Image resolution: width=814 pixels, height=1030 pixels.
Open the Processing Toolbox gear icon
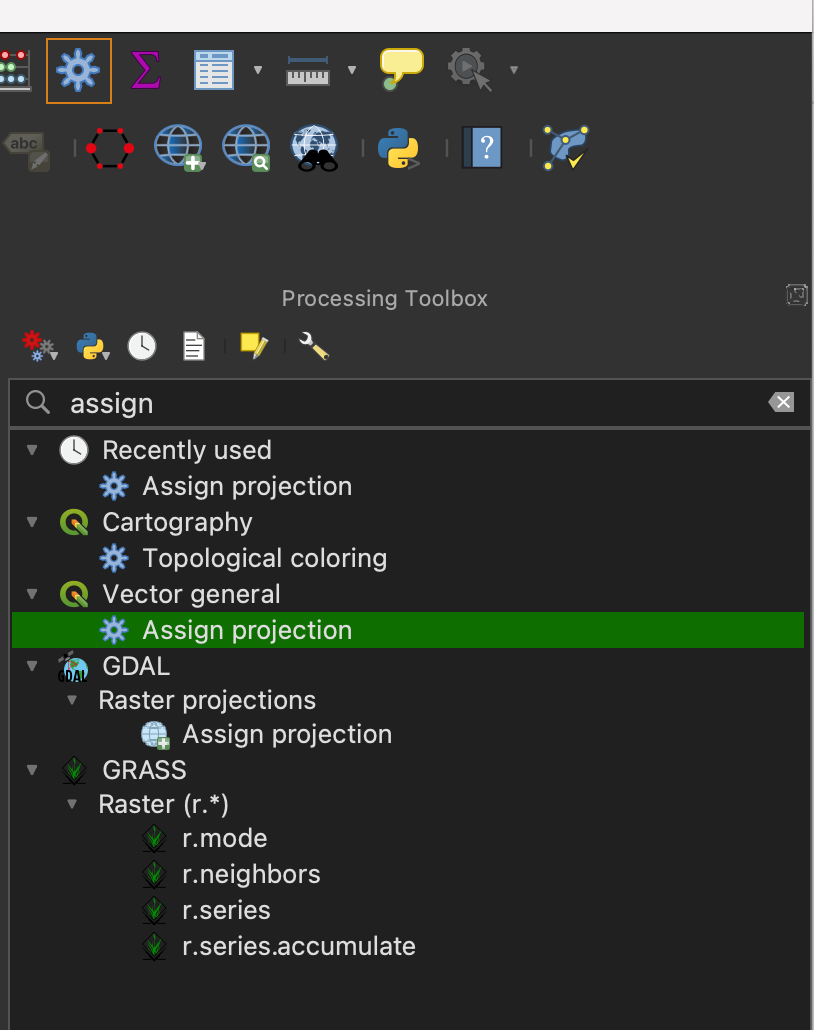click(78, 70)
